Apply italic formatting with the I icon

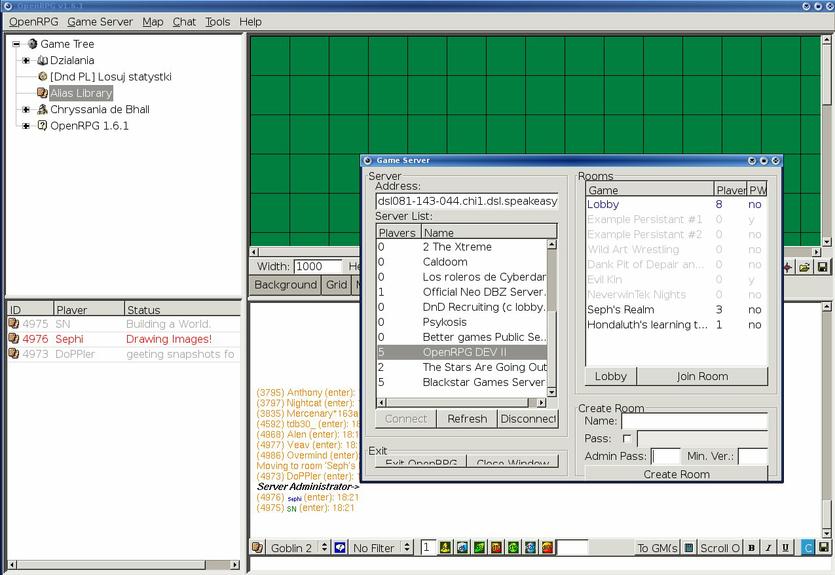(x=768, y=547)
